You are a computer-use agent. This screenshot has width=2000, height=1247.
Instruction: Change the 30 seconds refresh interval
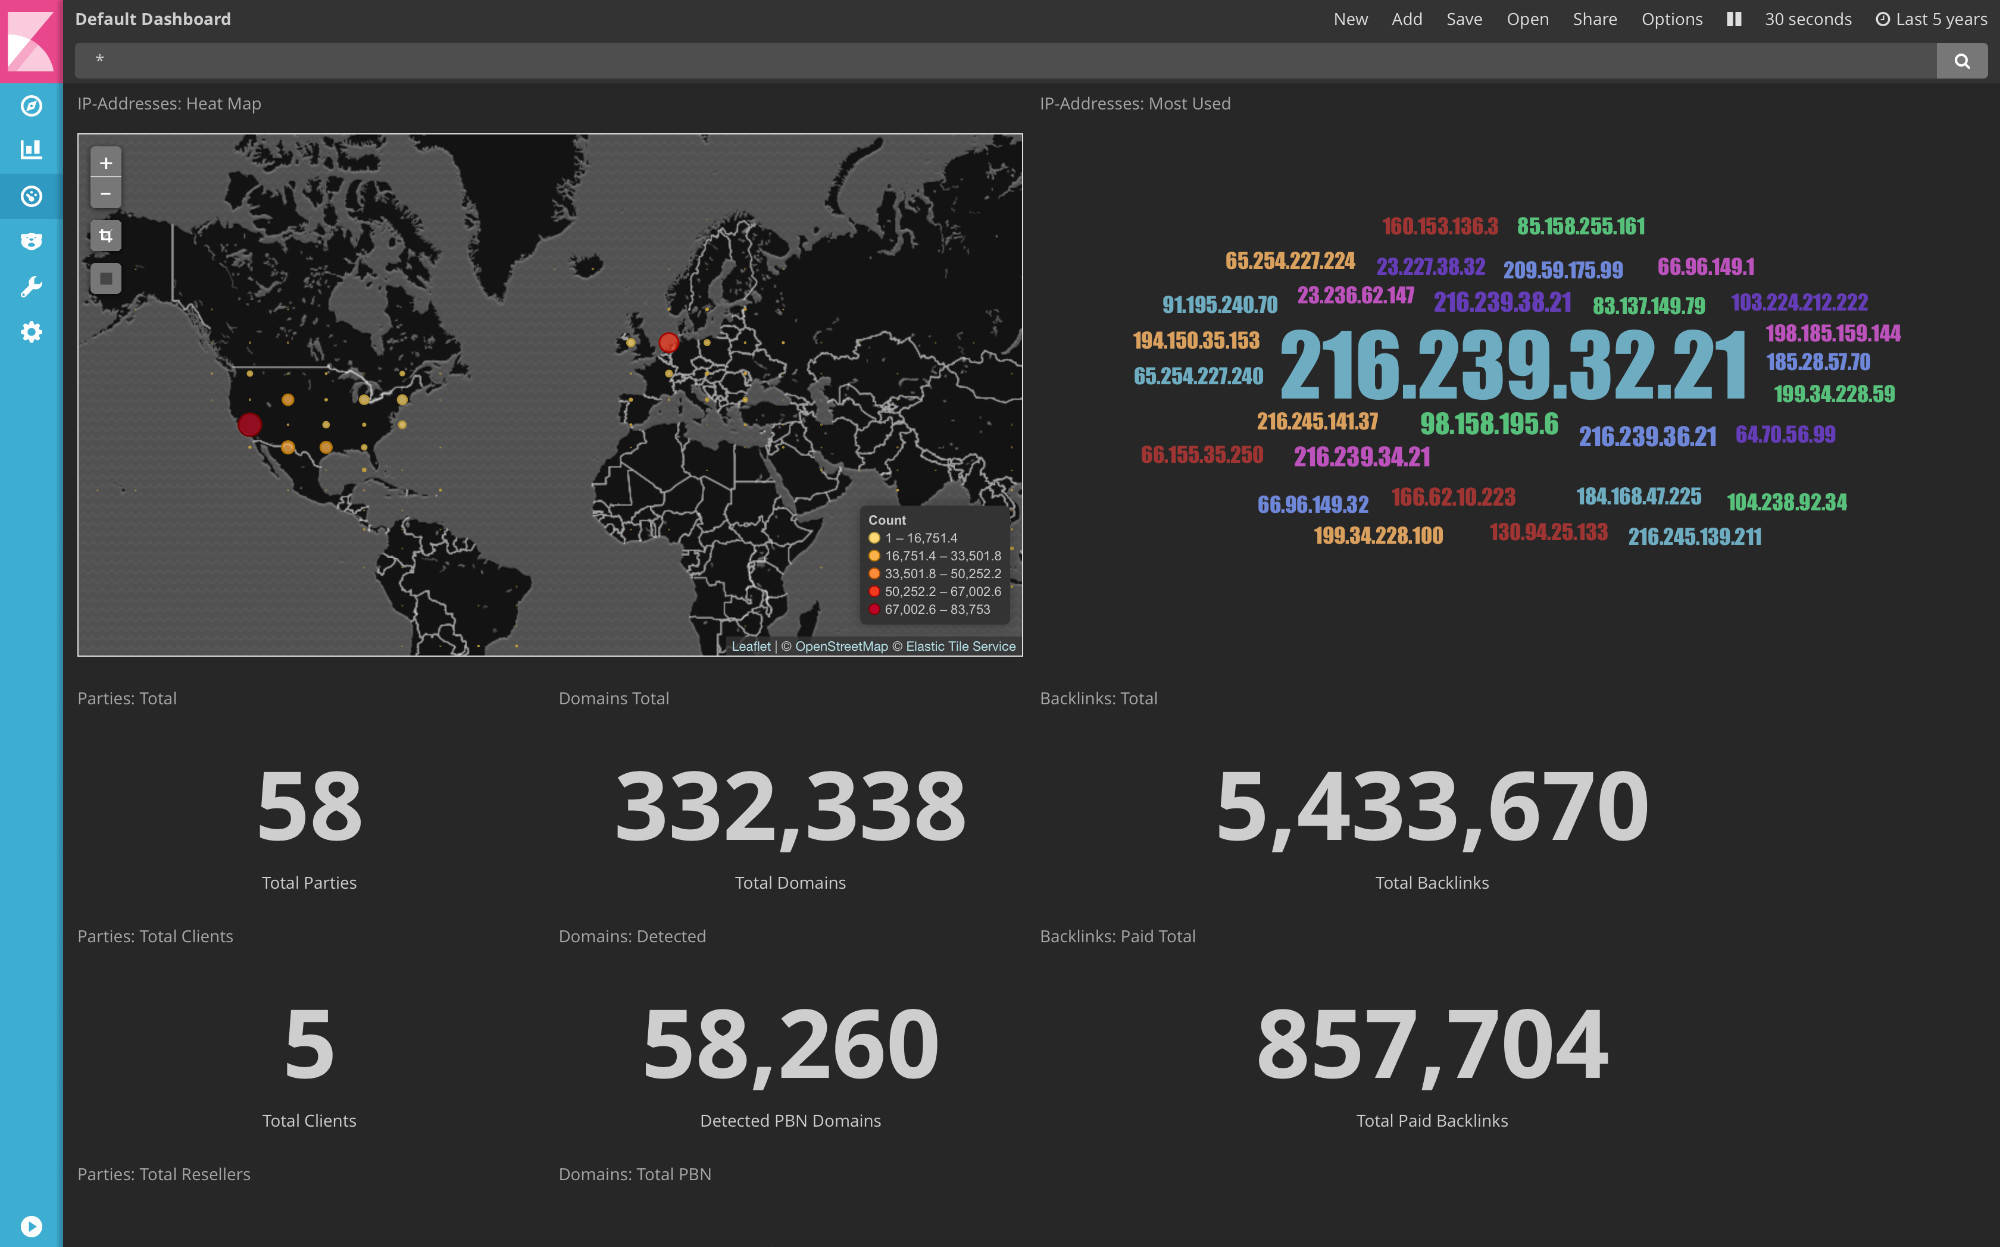click(x=1807, y=19)
